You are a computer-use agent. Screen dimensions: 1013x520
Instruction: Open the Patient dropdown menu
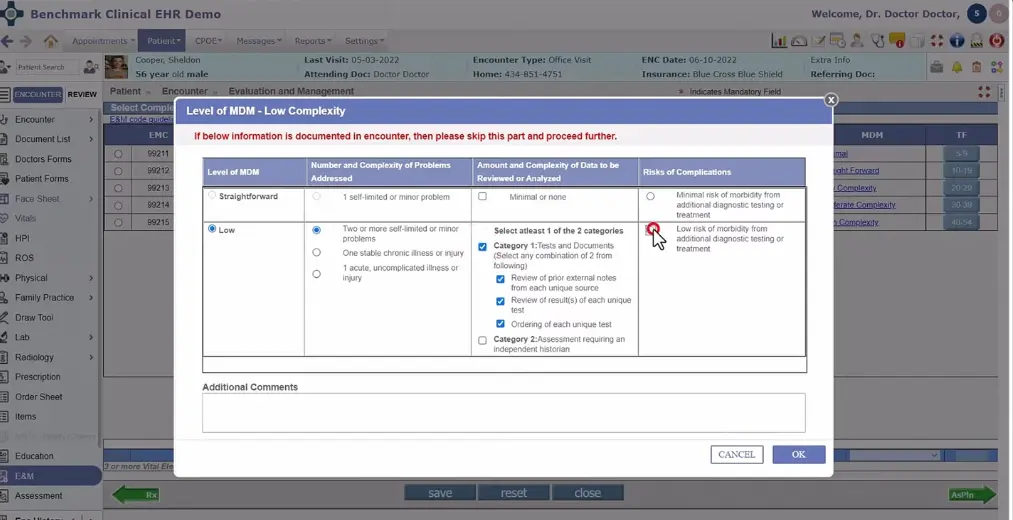coord(163,41)
